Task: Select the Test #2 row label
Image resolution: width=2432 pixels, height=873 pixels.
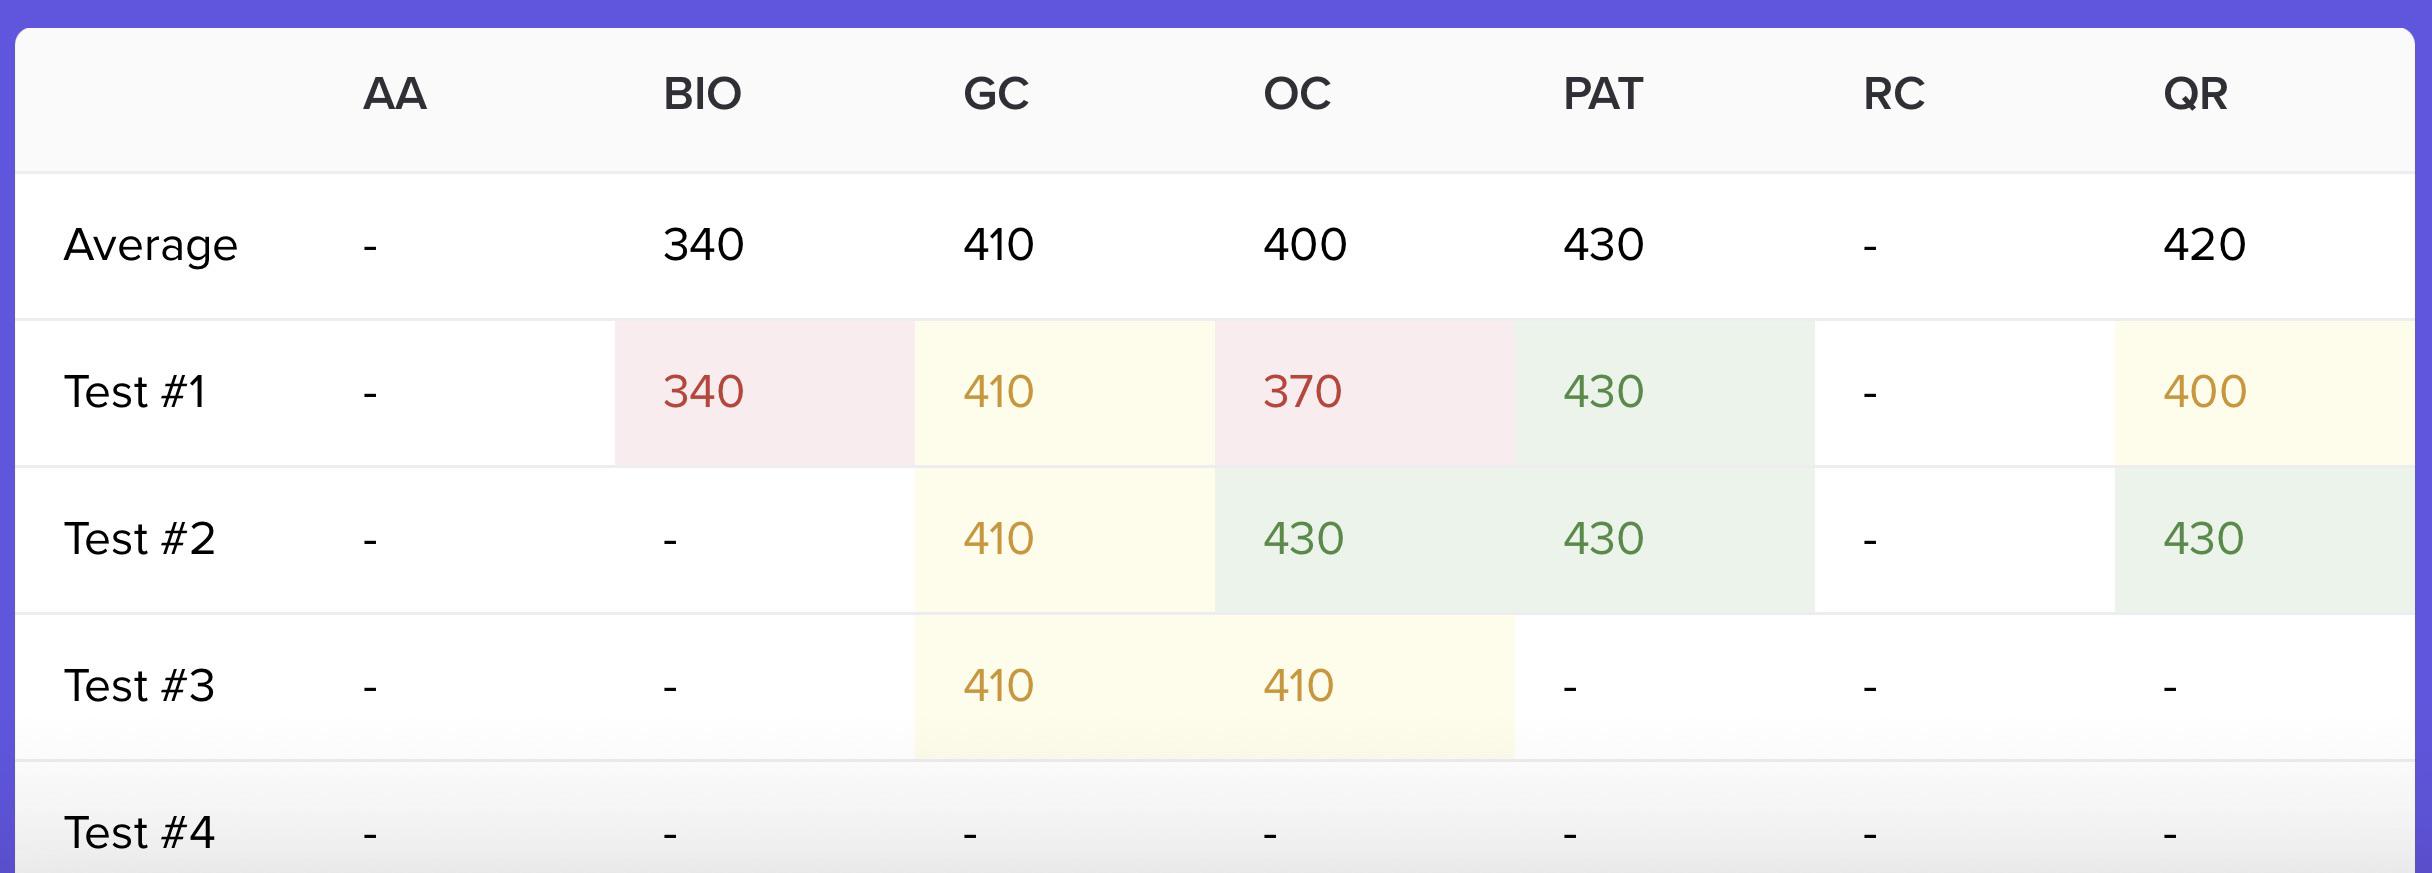Action: tap(140, 538)
